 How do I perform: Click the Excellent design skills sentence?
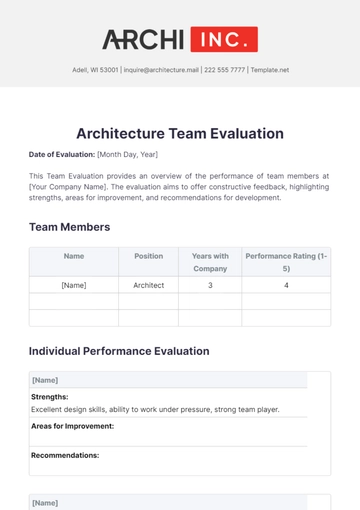pyautogui.click(x=155, y=409)
